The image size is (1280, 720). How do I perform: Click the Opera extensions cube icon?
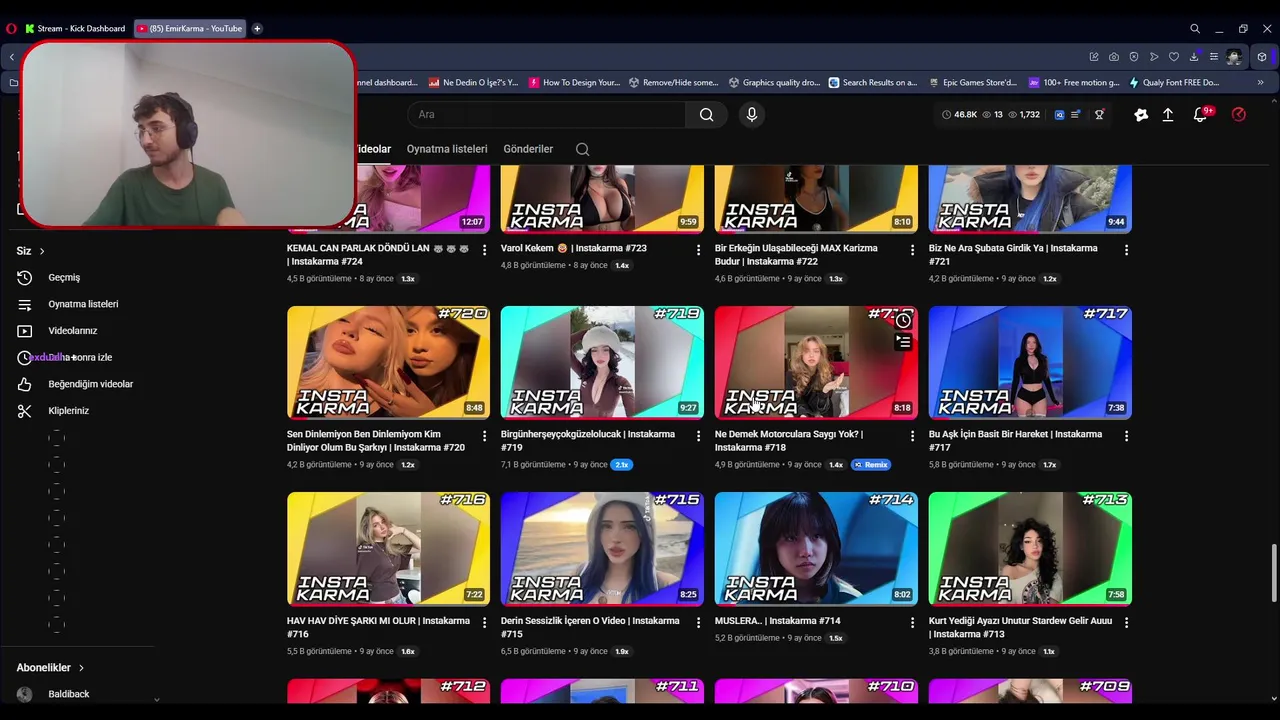coord(1262,57)
